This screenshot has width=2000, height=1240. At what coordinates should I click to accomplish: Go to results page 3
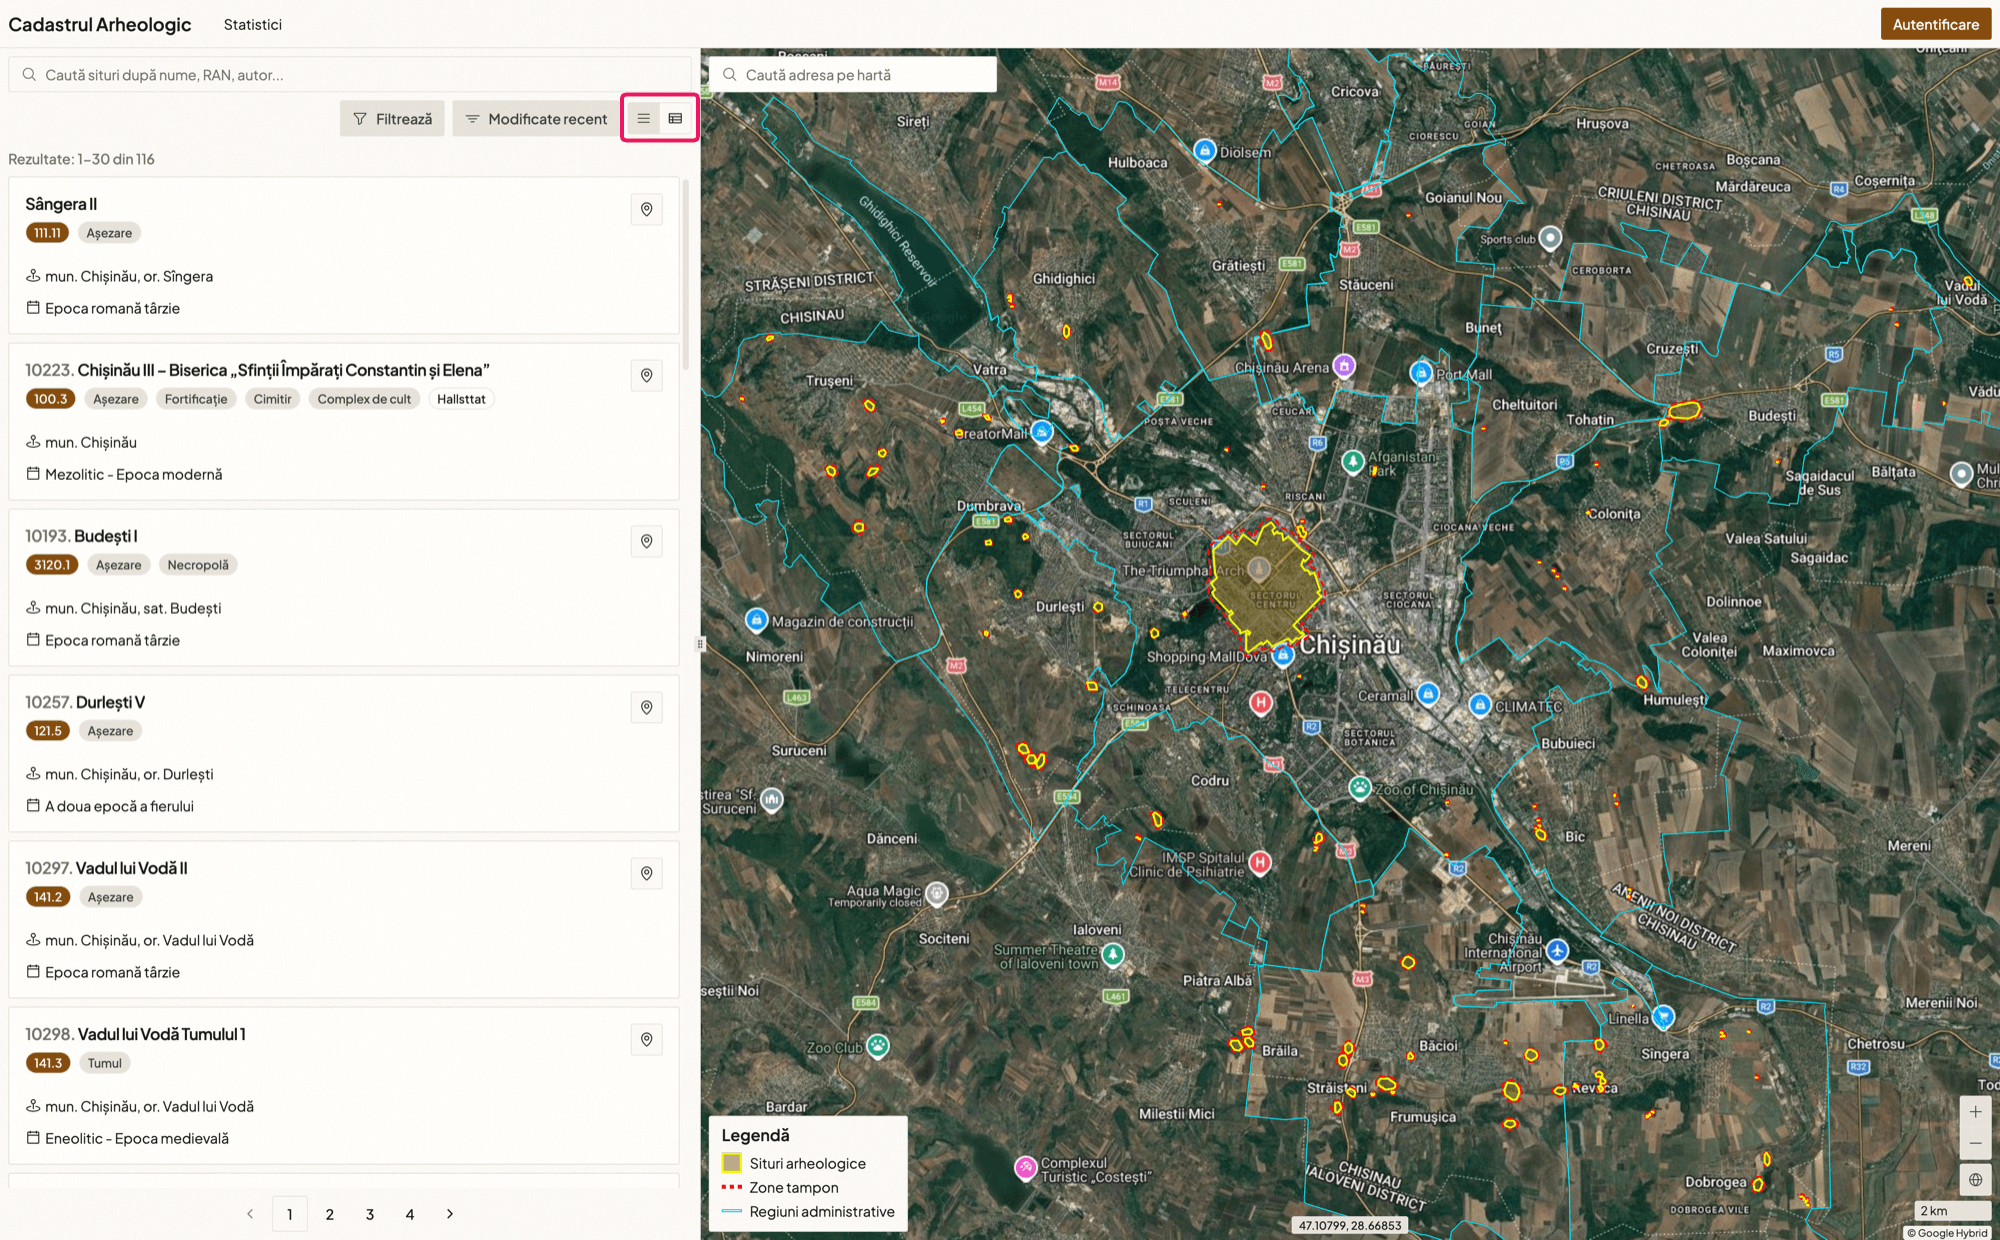[370, 1214]
